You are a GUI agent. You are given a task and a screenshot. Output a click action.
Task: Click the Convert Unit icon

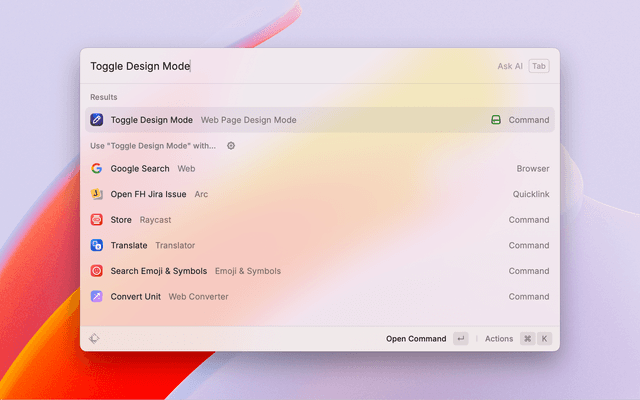(x=97, y=296)
